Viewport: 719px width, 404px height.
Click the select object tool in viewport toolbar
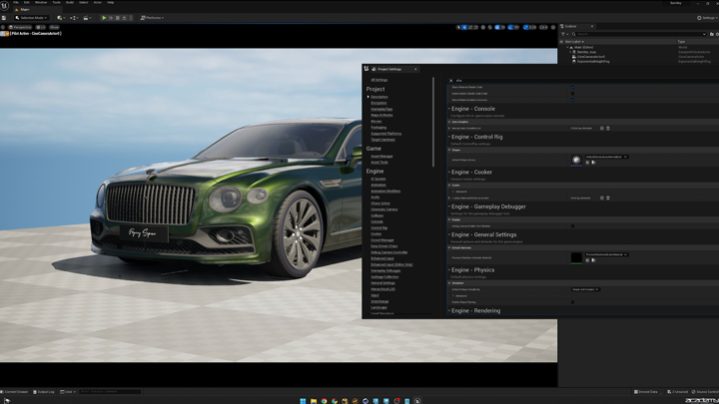click(459, 28)
